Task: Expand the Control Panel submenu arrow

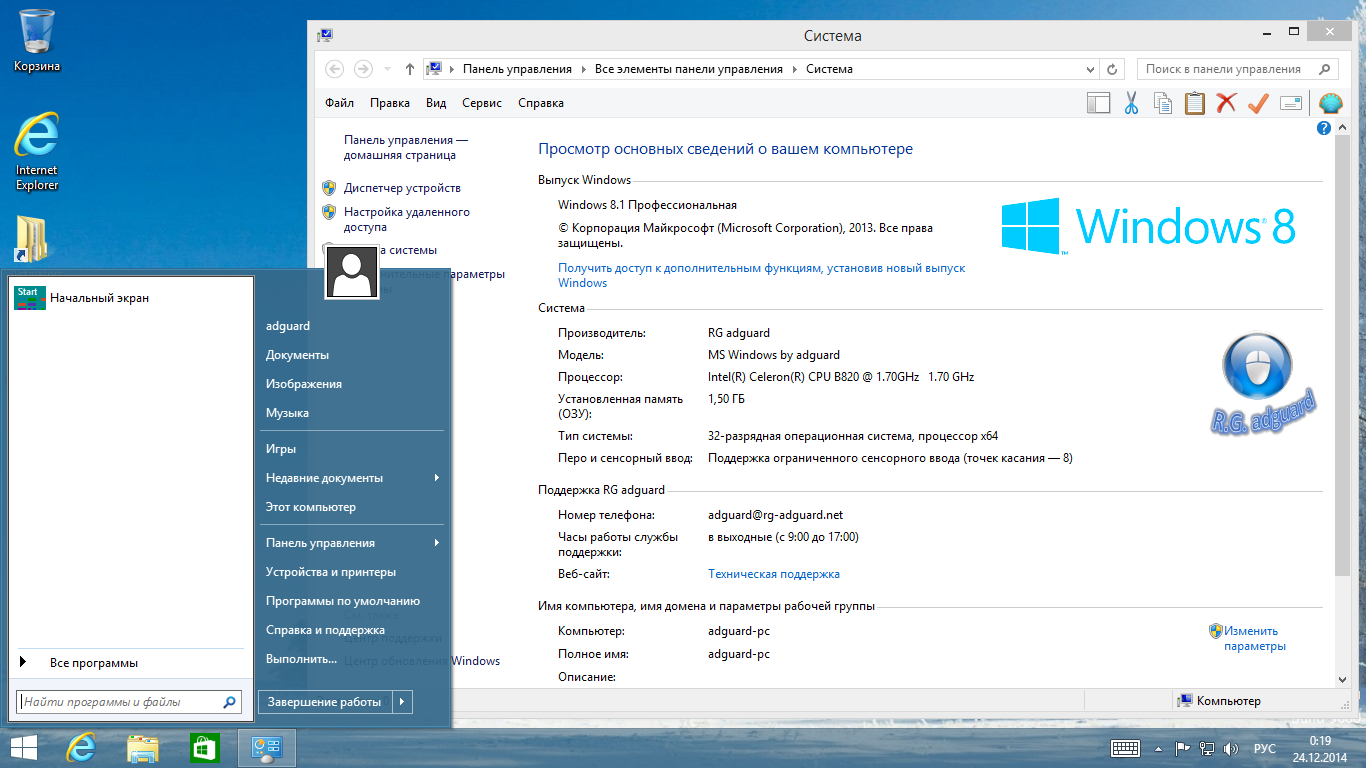Action: pyautogui.click(x=437, y=543)
